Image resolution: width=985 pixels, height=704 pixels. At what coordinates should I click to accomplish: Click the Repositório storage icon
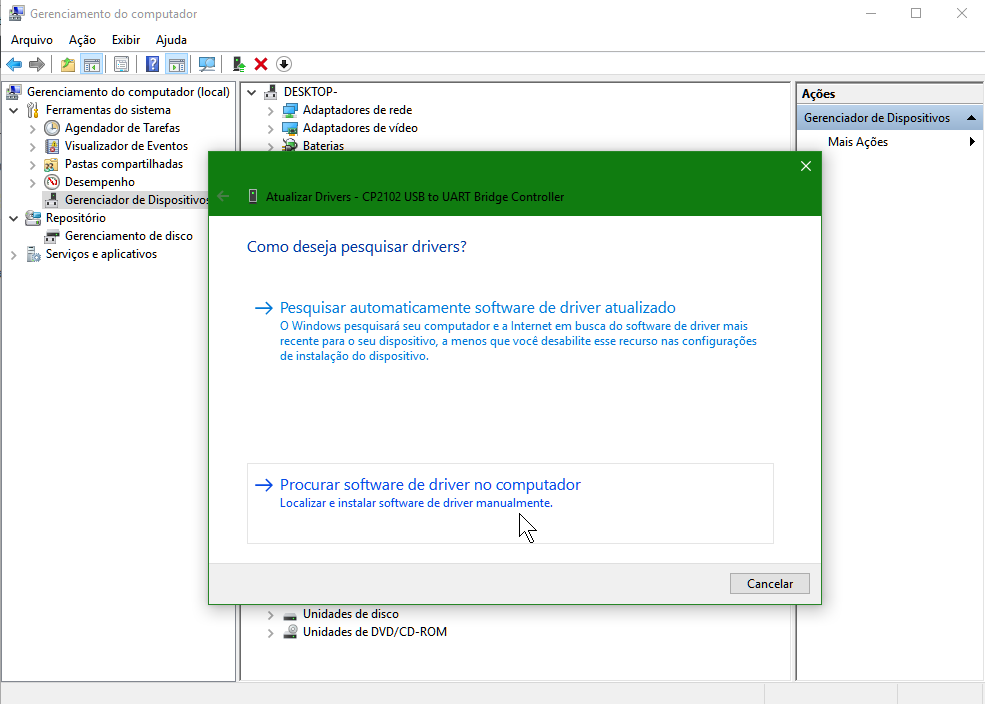(33, 218)
